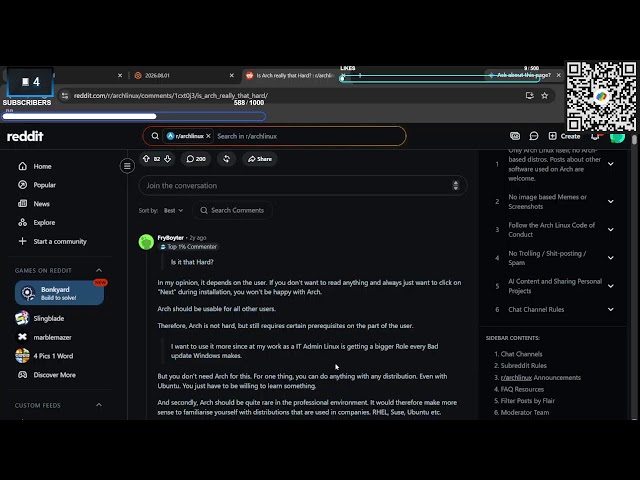Screen dimensions: 640x480
Task: Expand rule 3 Arch Linux Code of Conduct
Action: click(x=611, y=229)
